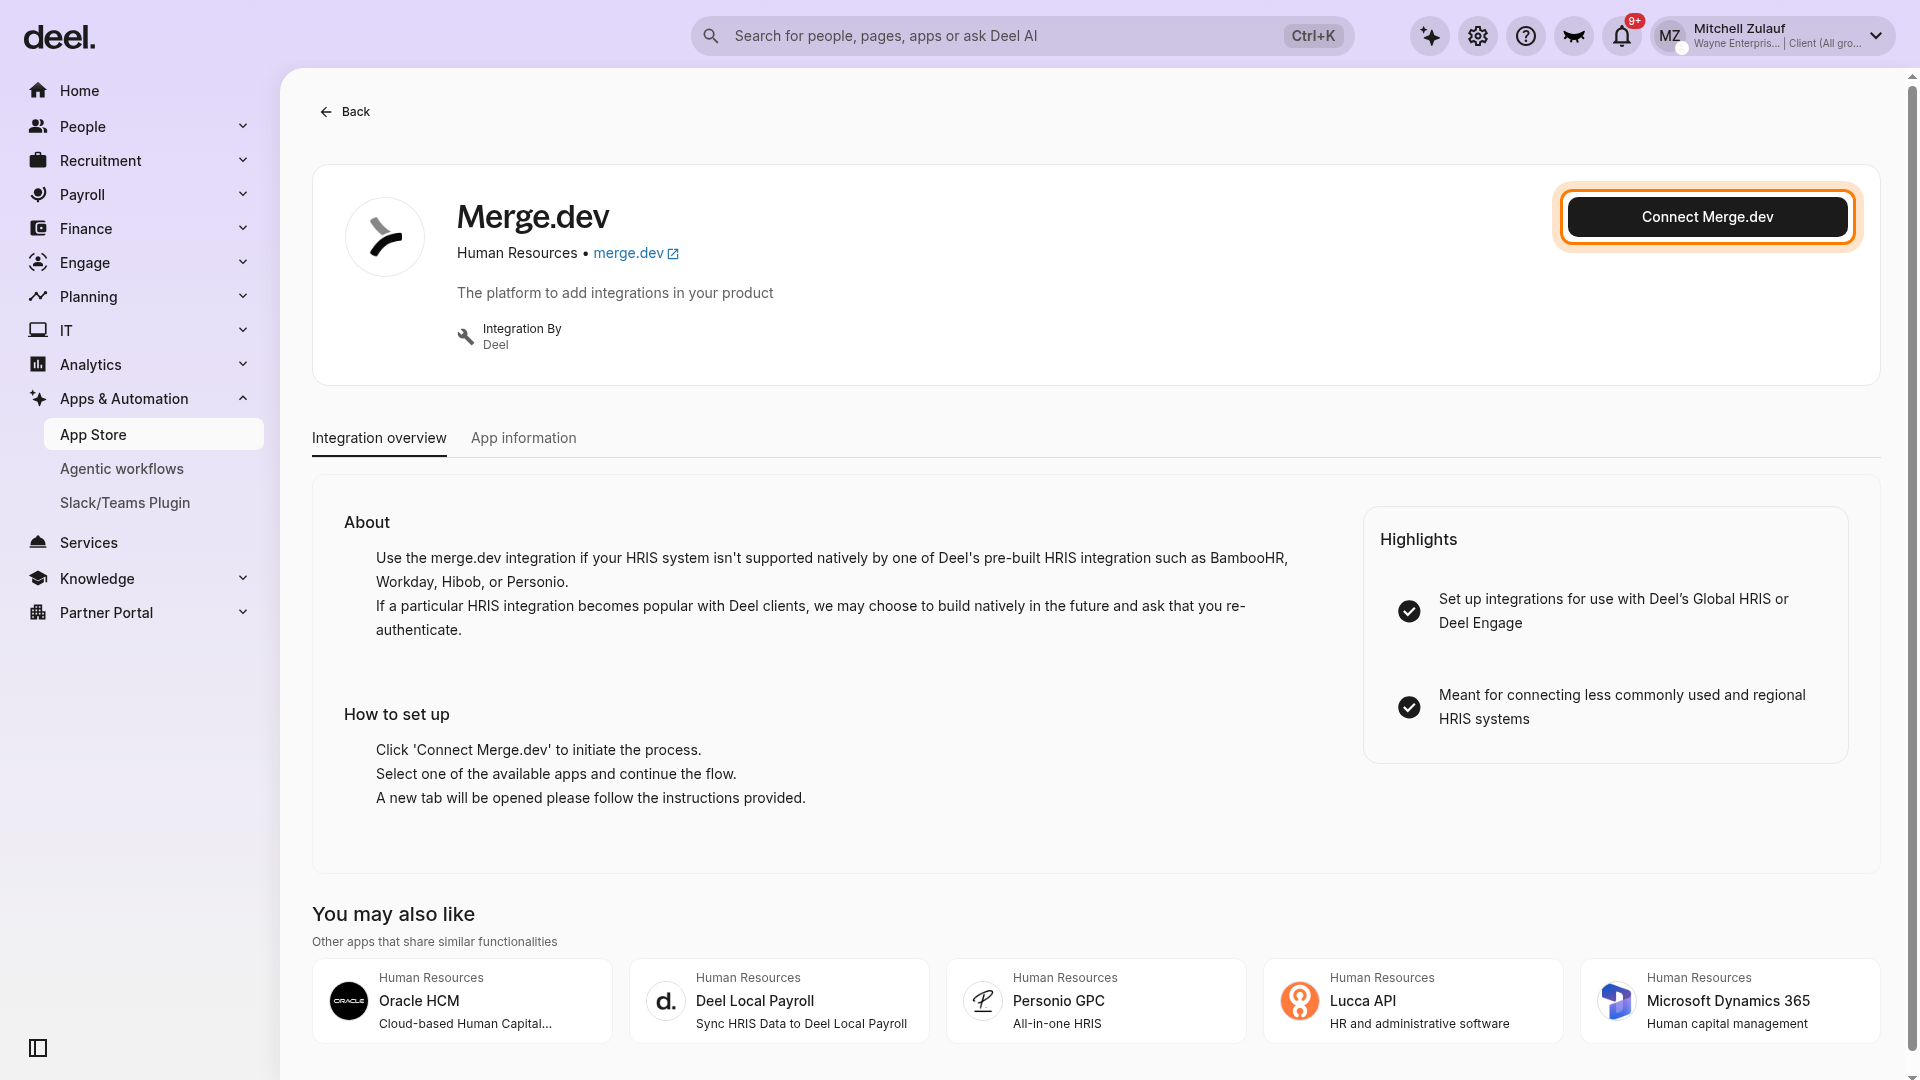The width and height of the screenshot is (1920, 1080).
Task: Click the IT laptop icon
Action: [38, 331]
